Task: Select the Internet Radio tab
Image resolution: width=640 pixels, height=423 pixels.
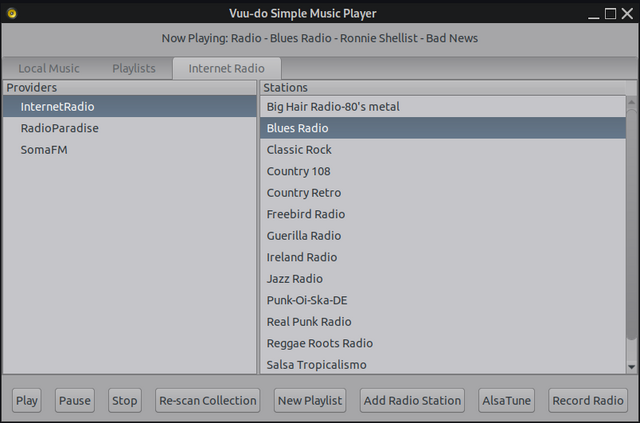Action: tap(226, 69)
